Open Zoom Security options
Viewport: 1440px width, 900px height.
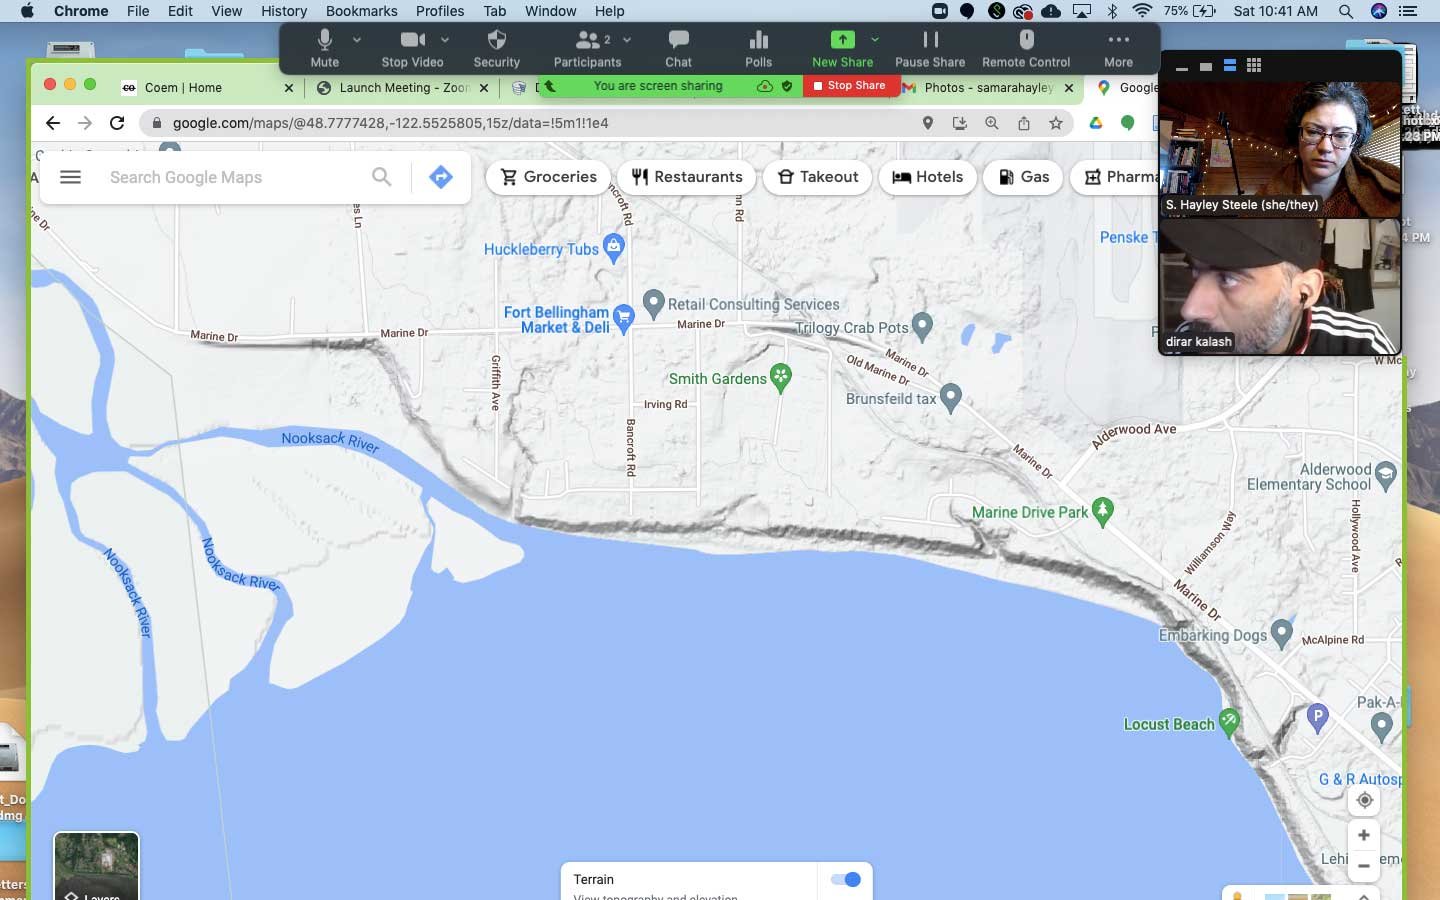pos(497,48)
